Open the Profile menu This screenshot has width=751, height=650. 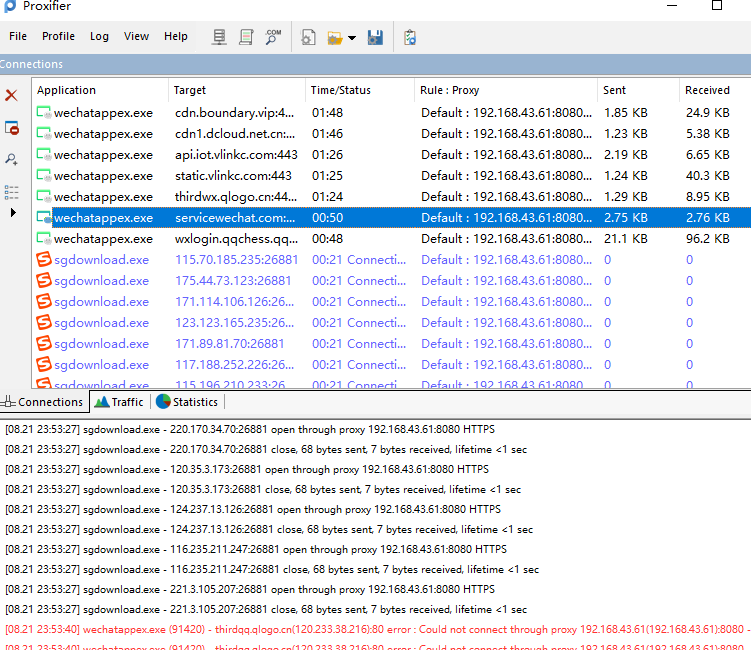(58, 36)
